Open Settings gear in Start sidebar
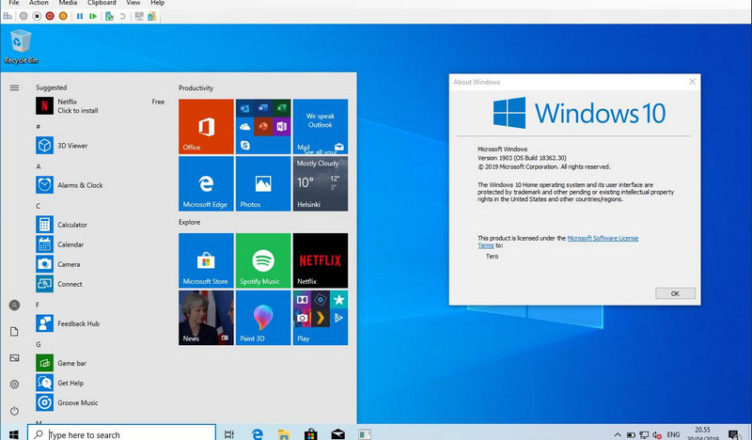This screenshot has width=752, height=440. pyautogui.click(x=14, y=384)
